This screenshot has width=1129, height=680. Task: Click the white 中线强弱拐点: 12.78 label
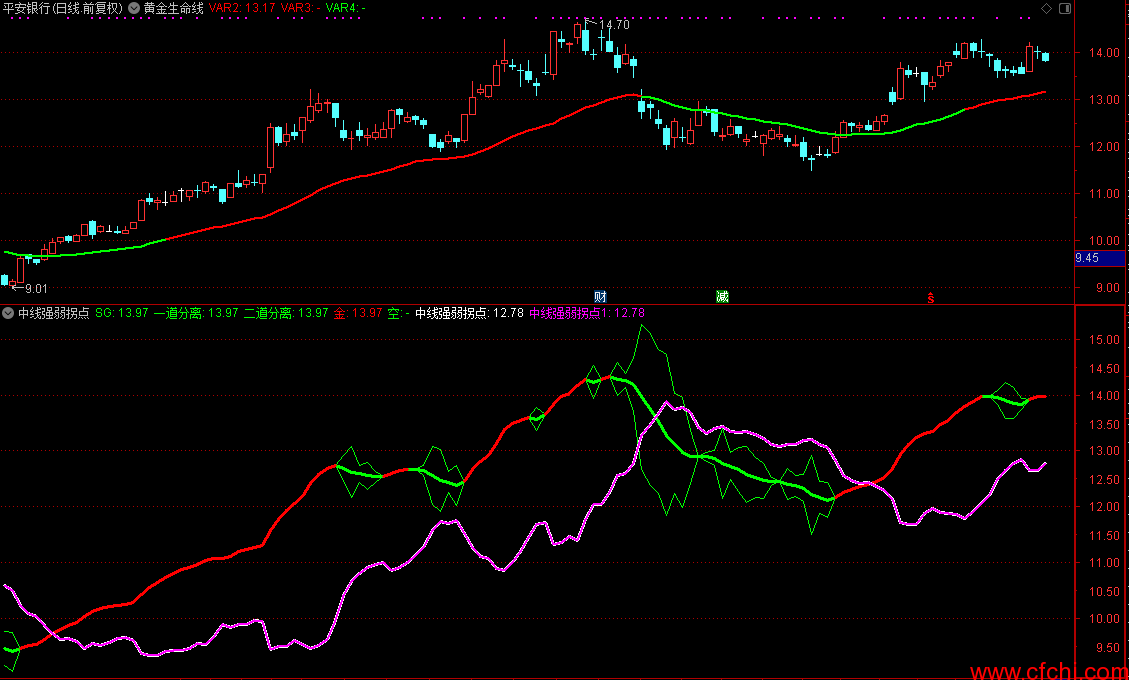(469, 313)
